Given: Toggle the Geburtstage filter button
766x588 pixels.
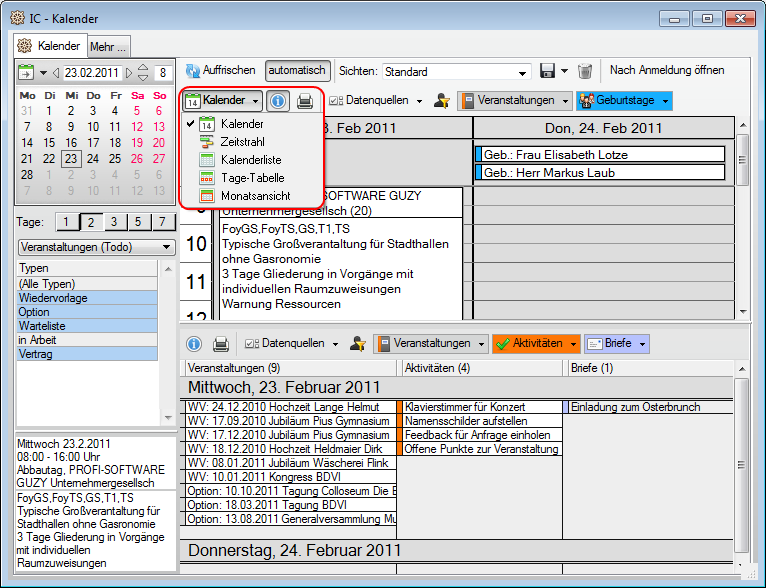Looking at the screenshot, I should [621, 101].
